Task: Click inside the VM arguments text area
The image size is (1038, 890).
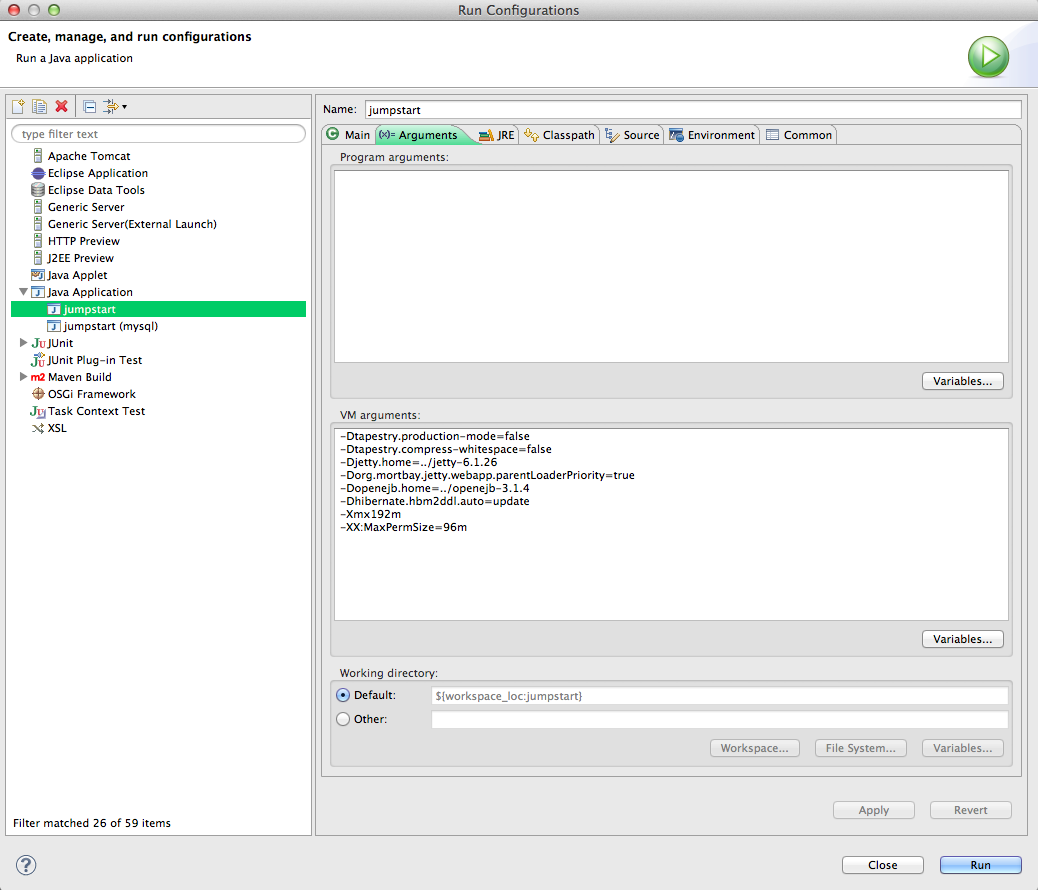Action: point(671,524)
